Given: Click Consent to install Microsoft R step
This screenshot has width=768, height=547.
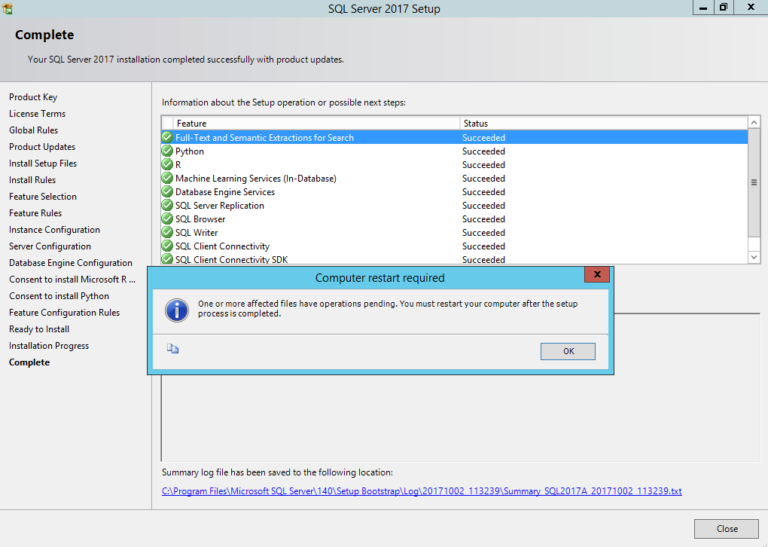Looking at the screenshot, I should point(72,279).
